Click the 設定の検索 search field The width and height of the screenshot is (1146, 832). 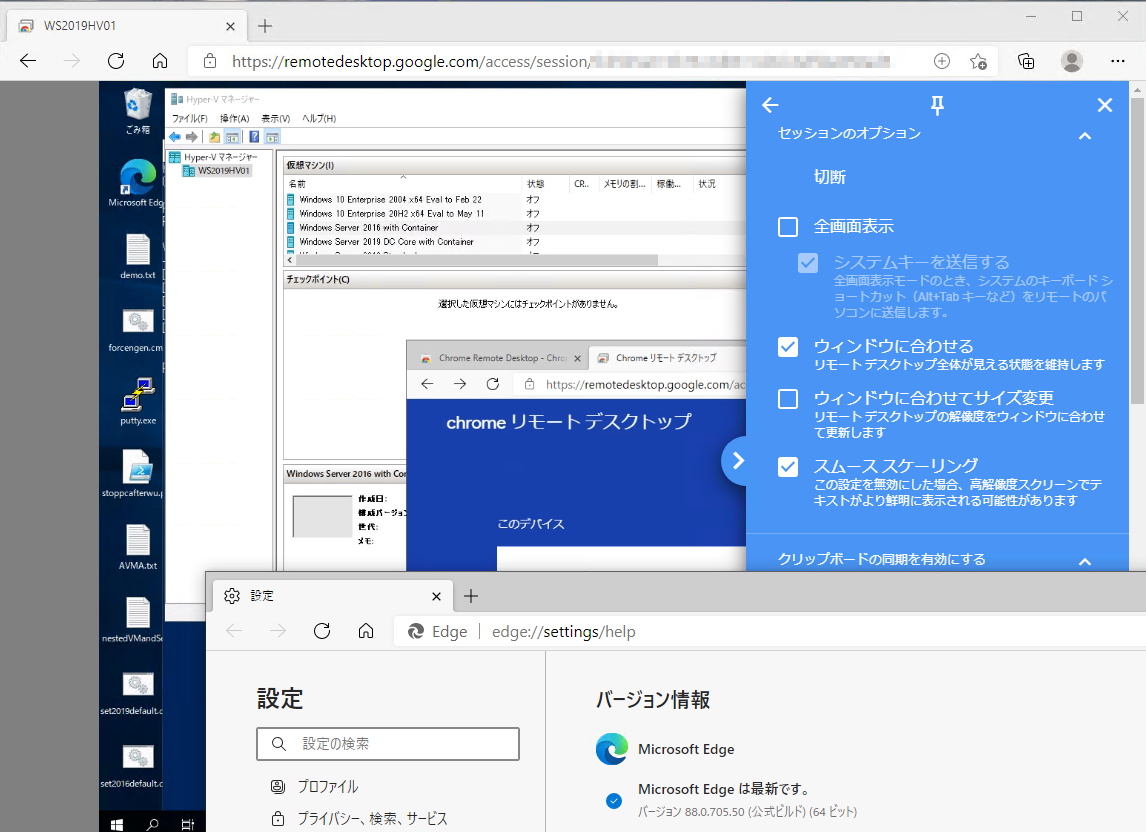click(388, 744)
